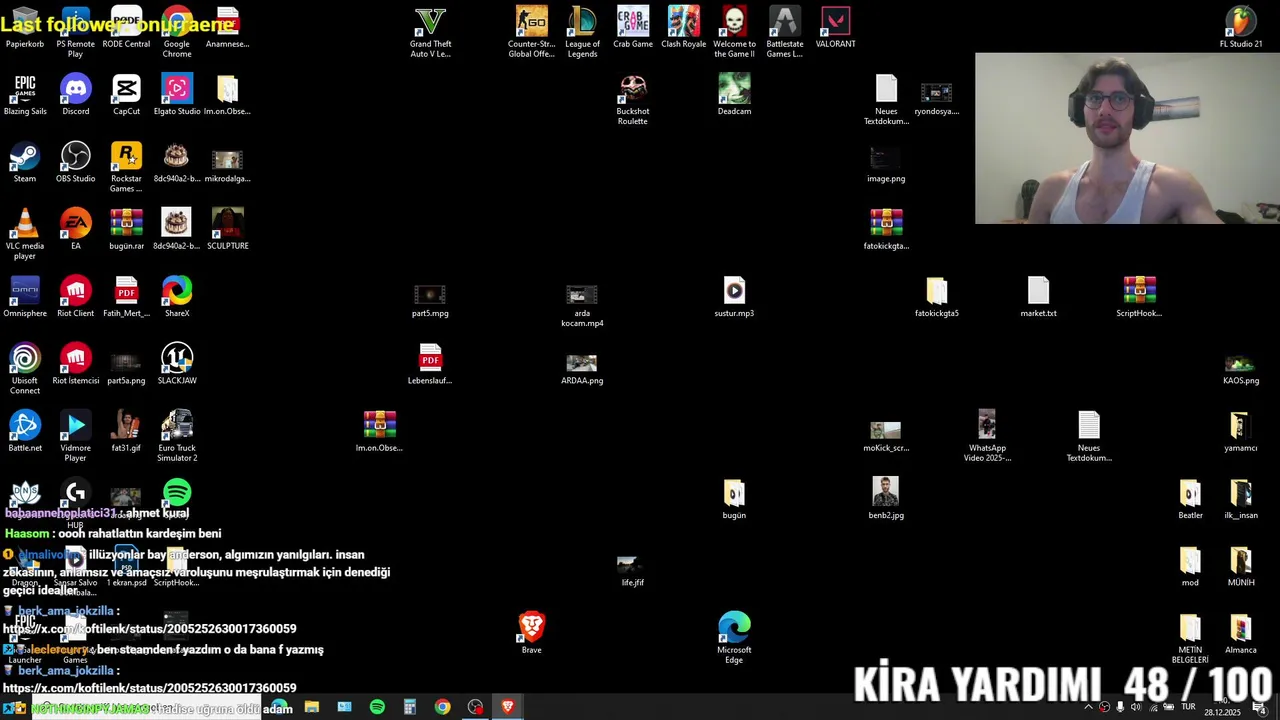Open Google Chrome from the taskbar
The height and width of the screenshot is (720, 1280).
(x=442, y=707)
